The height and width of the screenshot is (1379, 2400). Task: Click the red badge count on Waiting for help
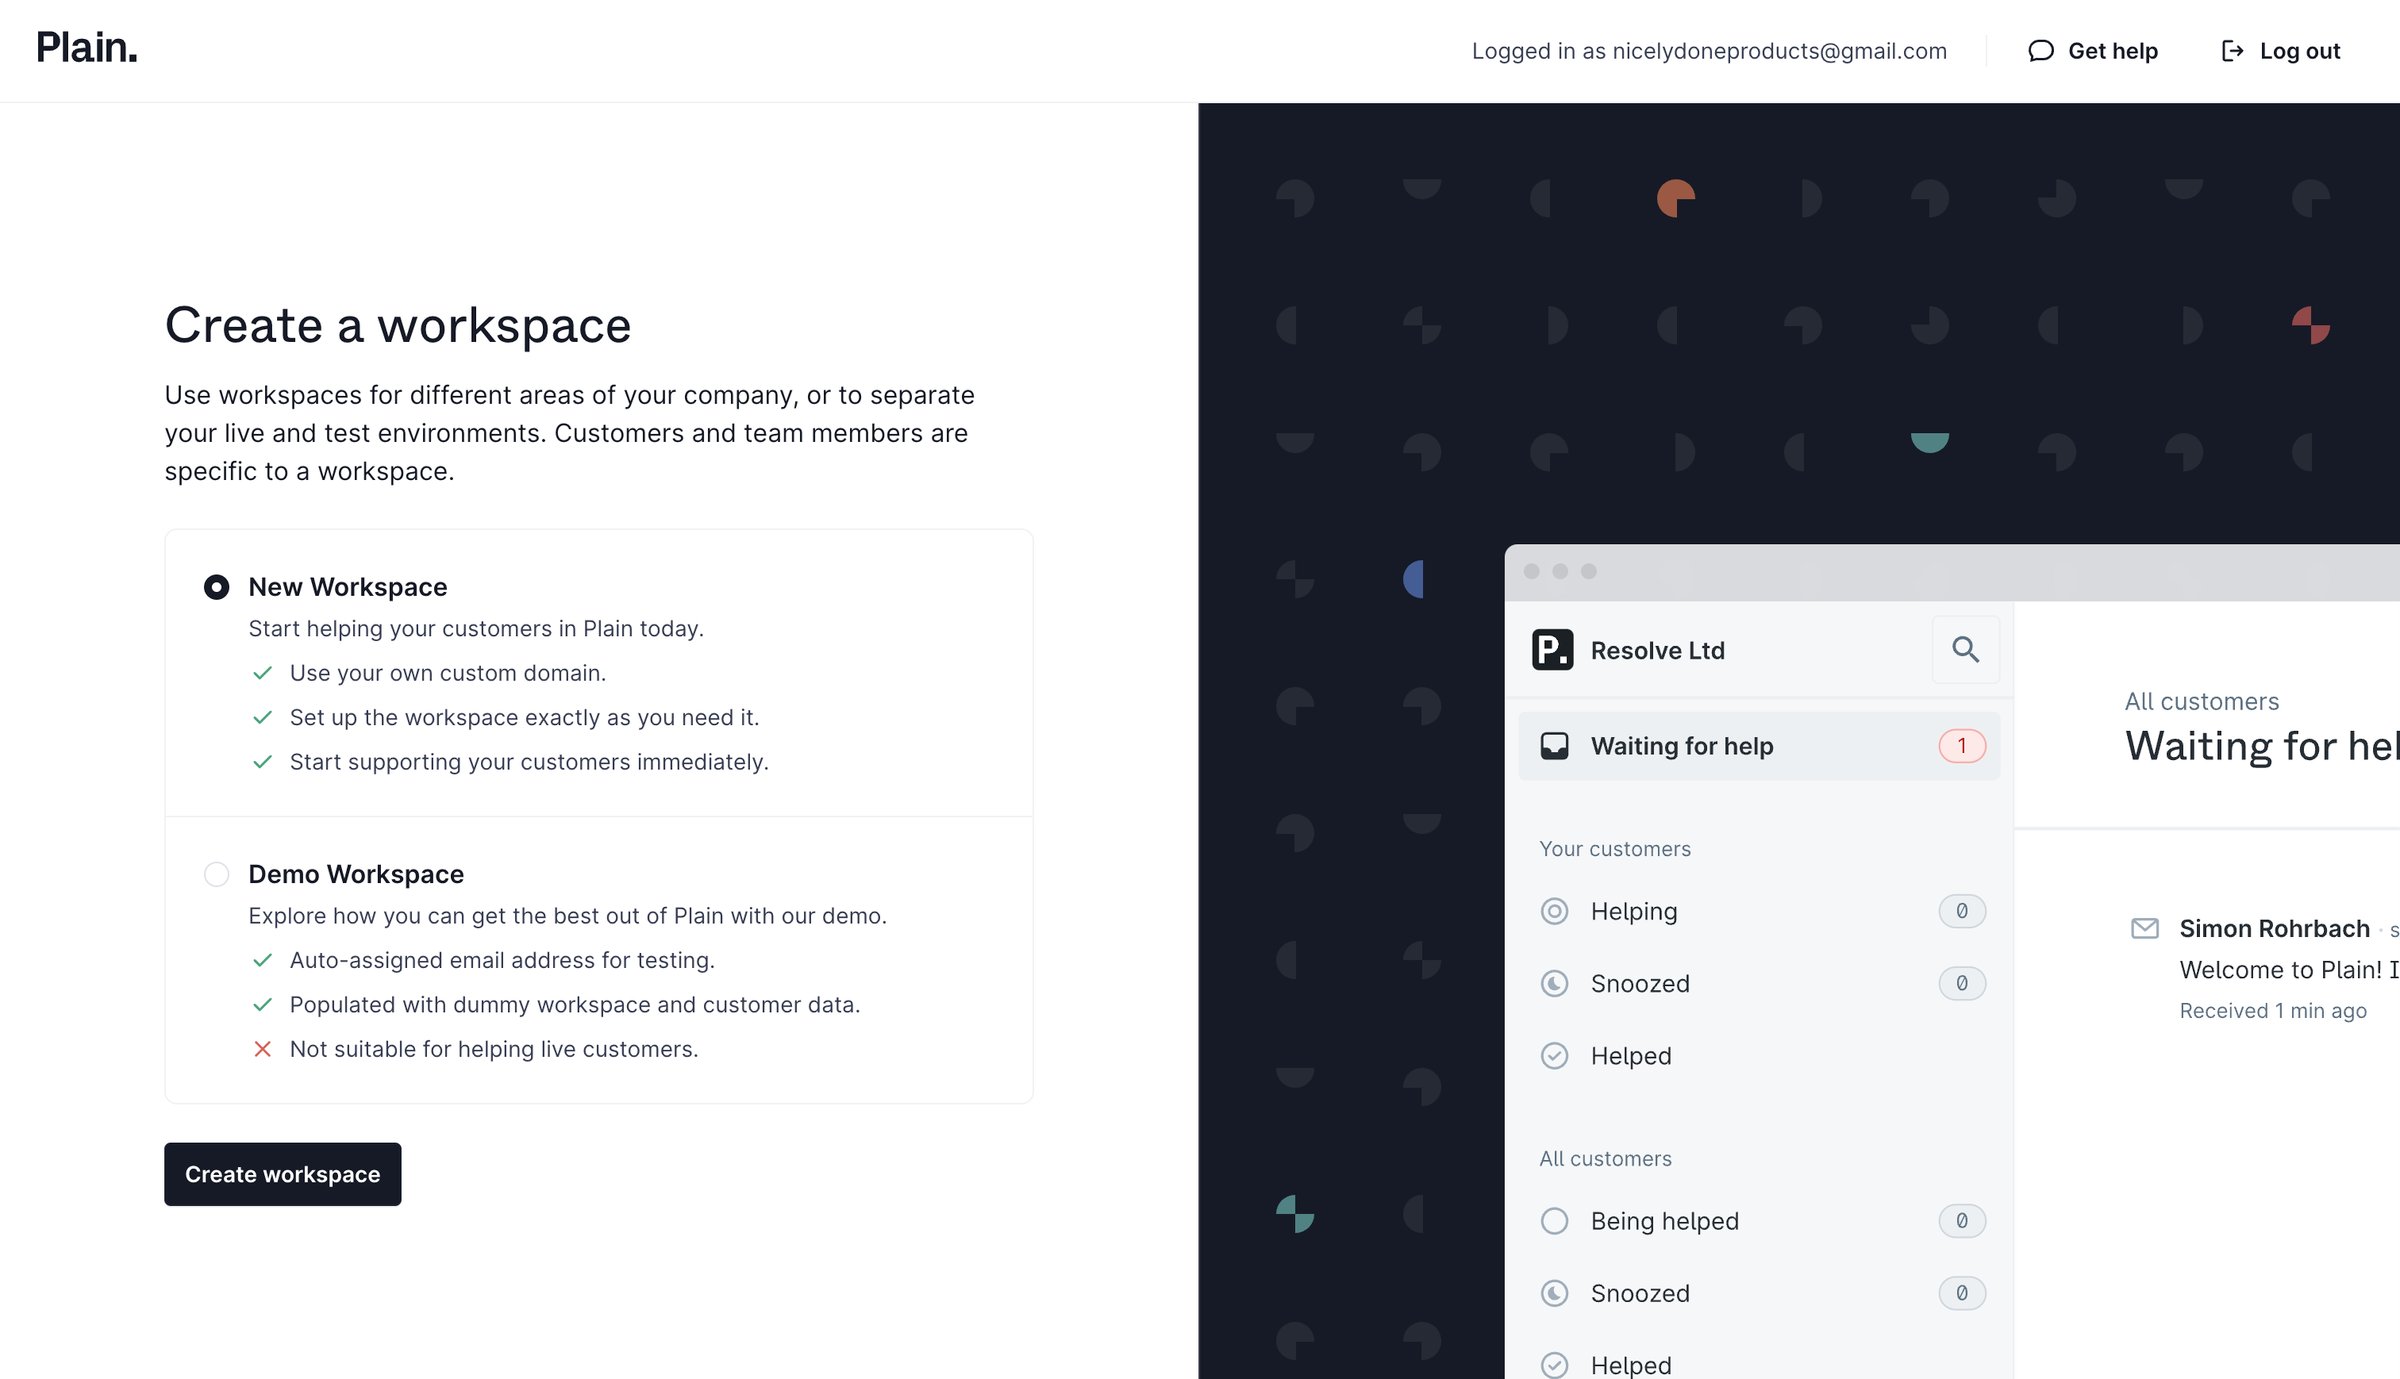click(1962, 746)
